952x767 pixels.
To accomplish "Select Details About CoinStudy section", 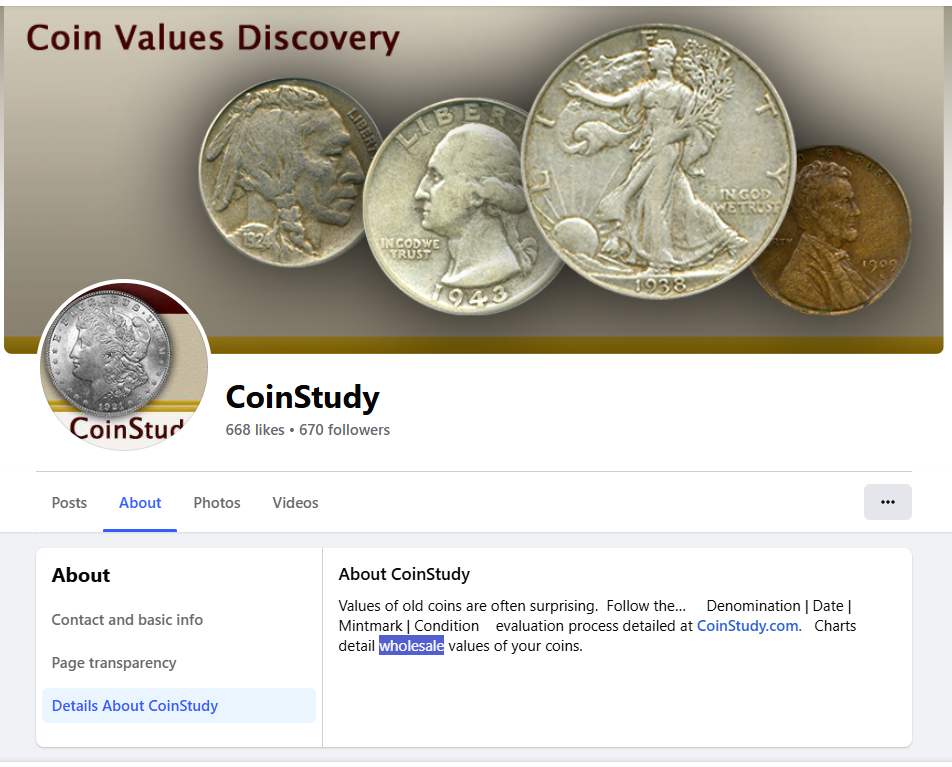I will click(178, 705).
